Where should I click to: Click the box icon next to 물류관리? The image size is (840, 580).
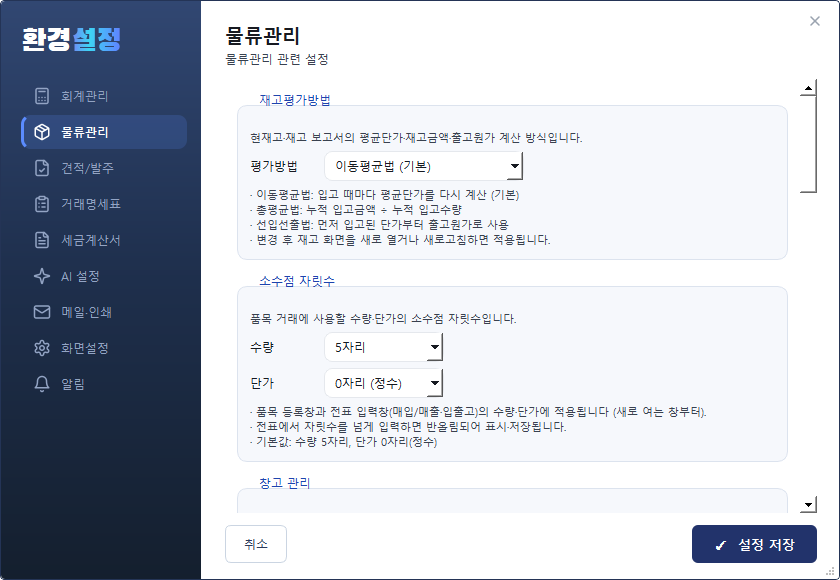42,132
